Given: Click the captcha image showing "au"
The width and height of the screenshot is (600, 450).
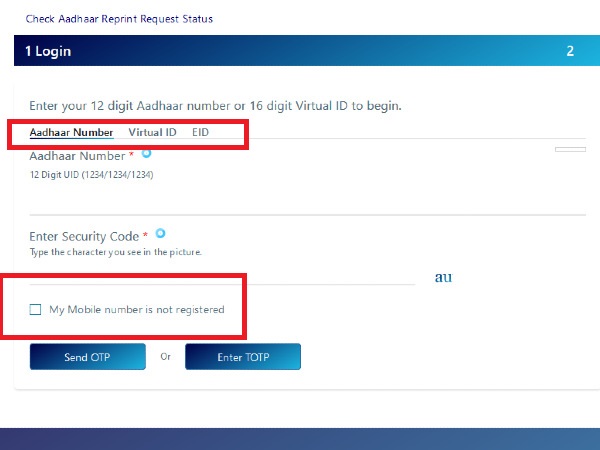Looking at the screenshot, I should 443,277.
